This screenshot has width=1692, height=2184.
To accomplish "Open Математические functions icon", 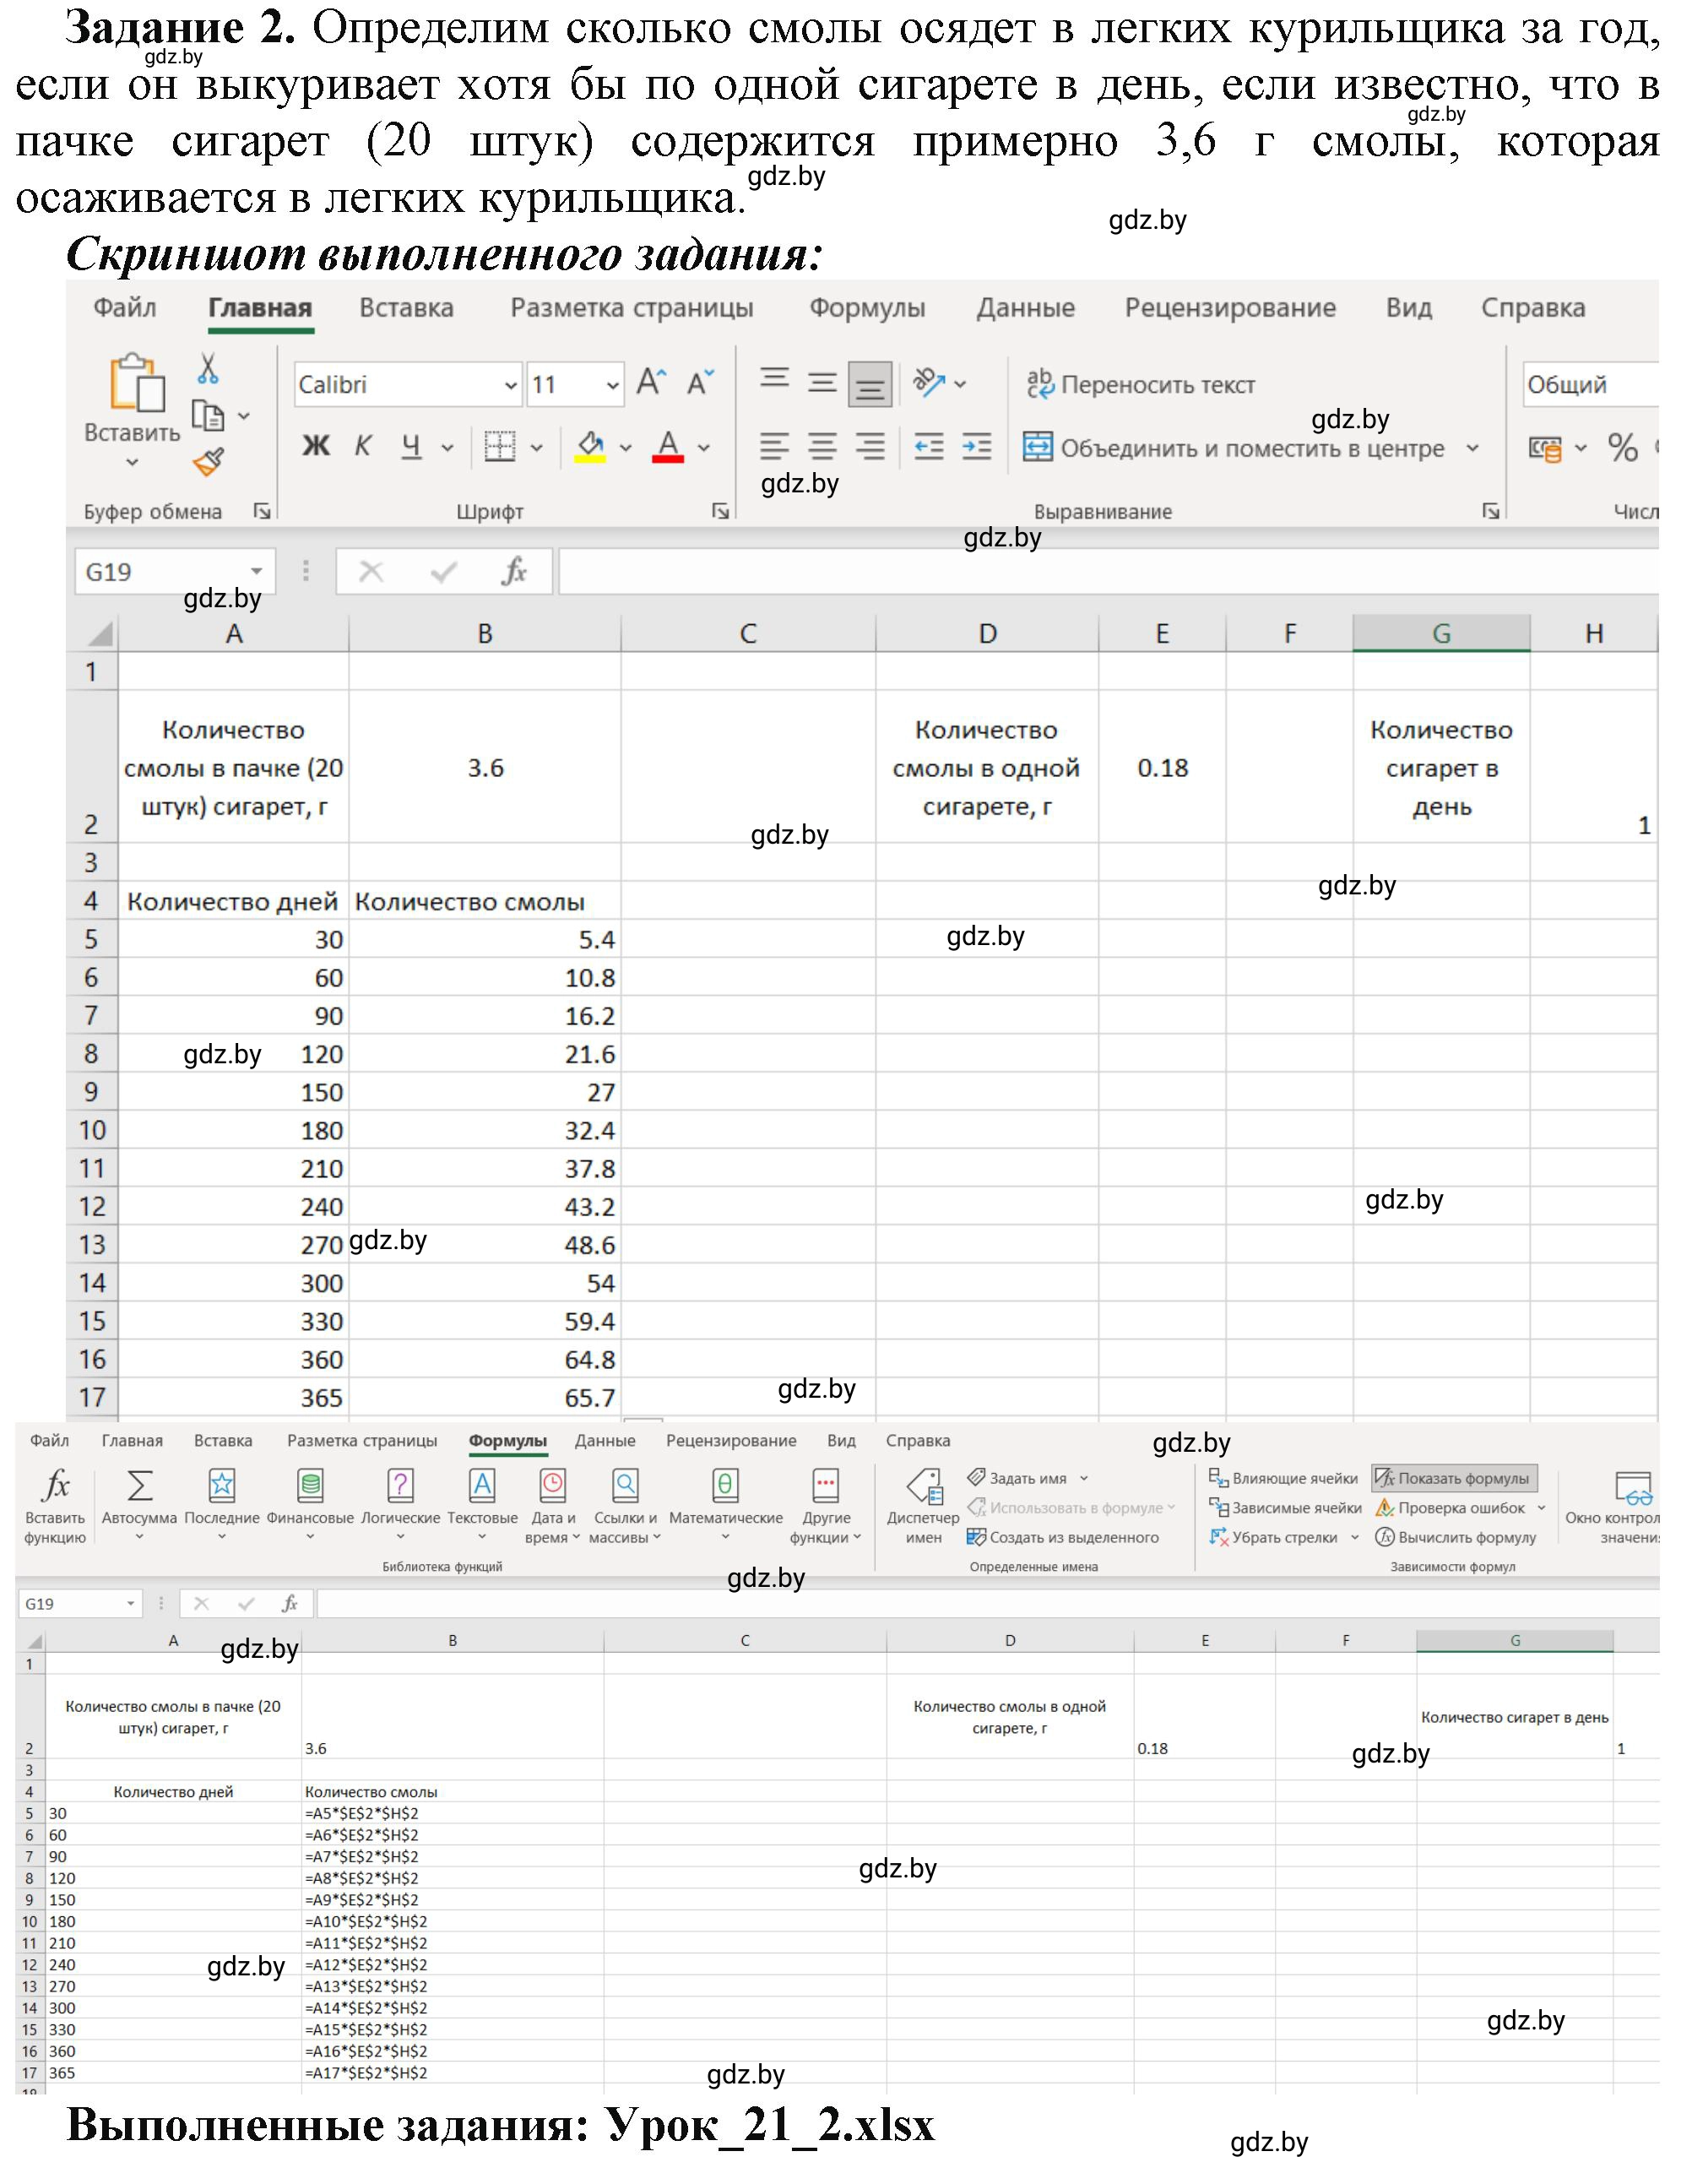I will 725,1486.
